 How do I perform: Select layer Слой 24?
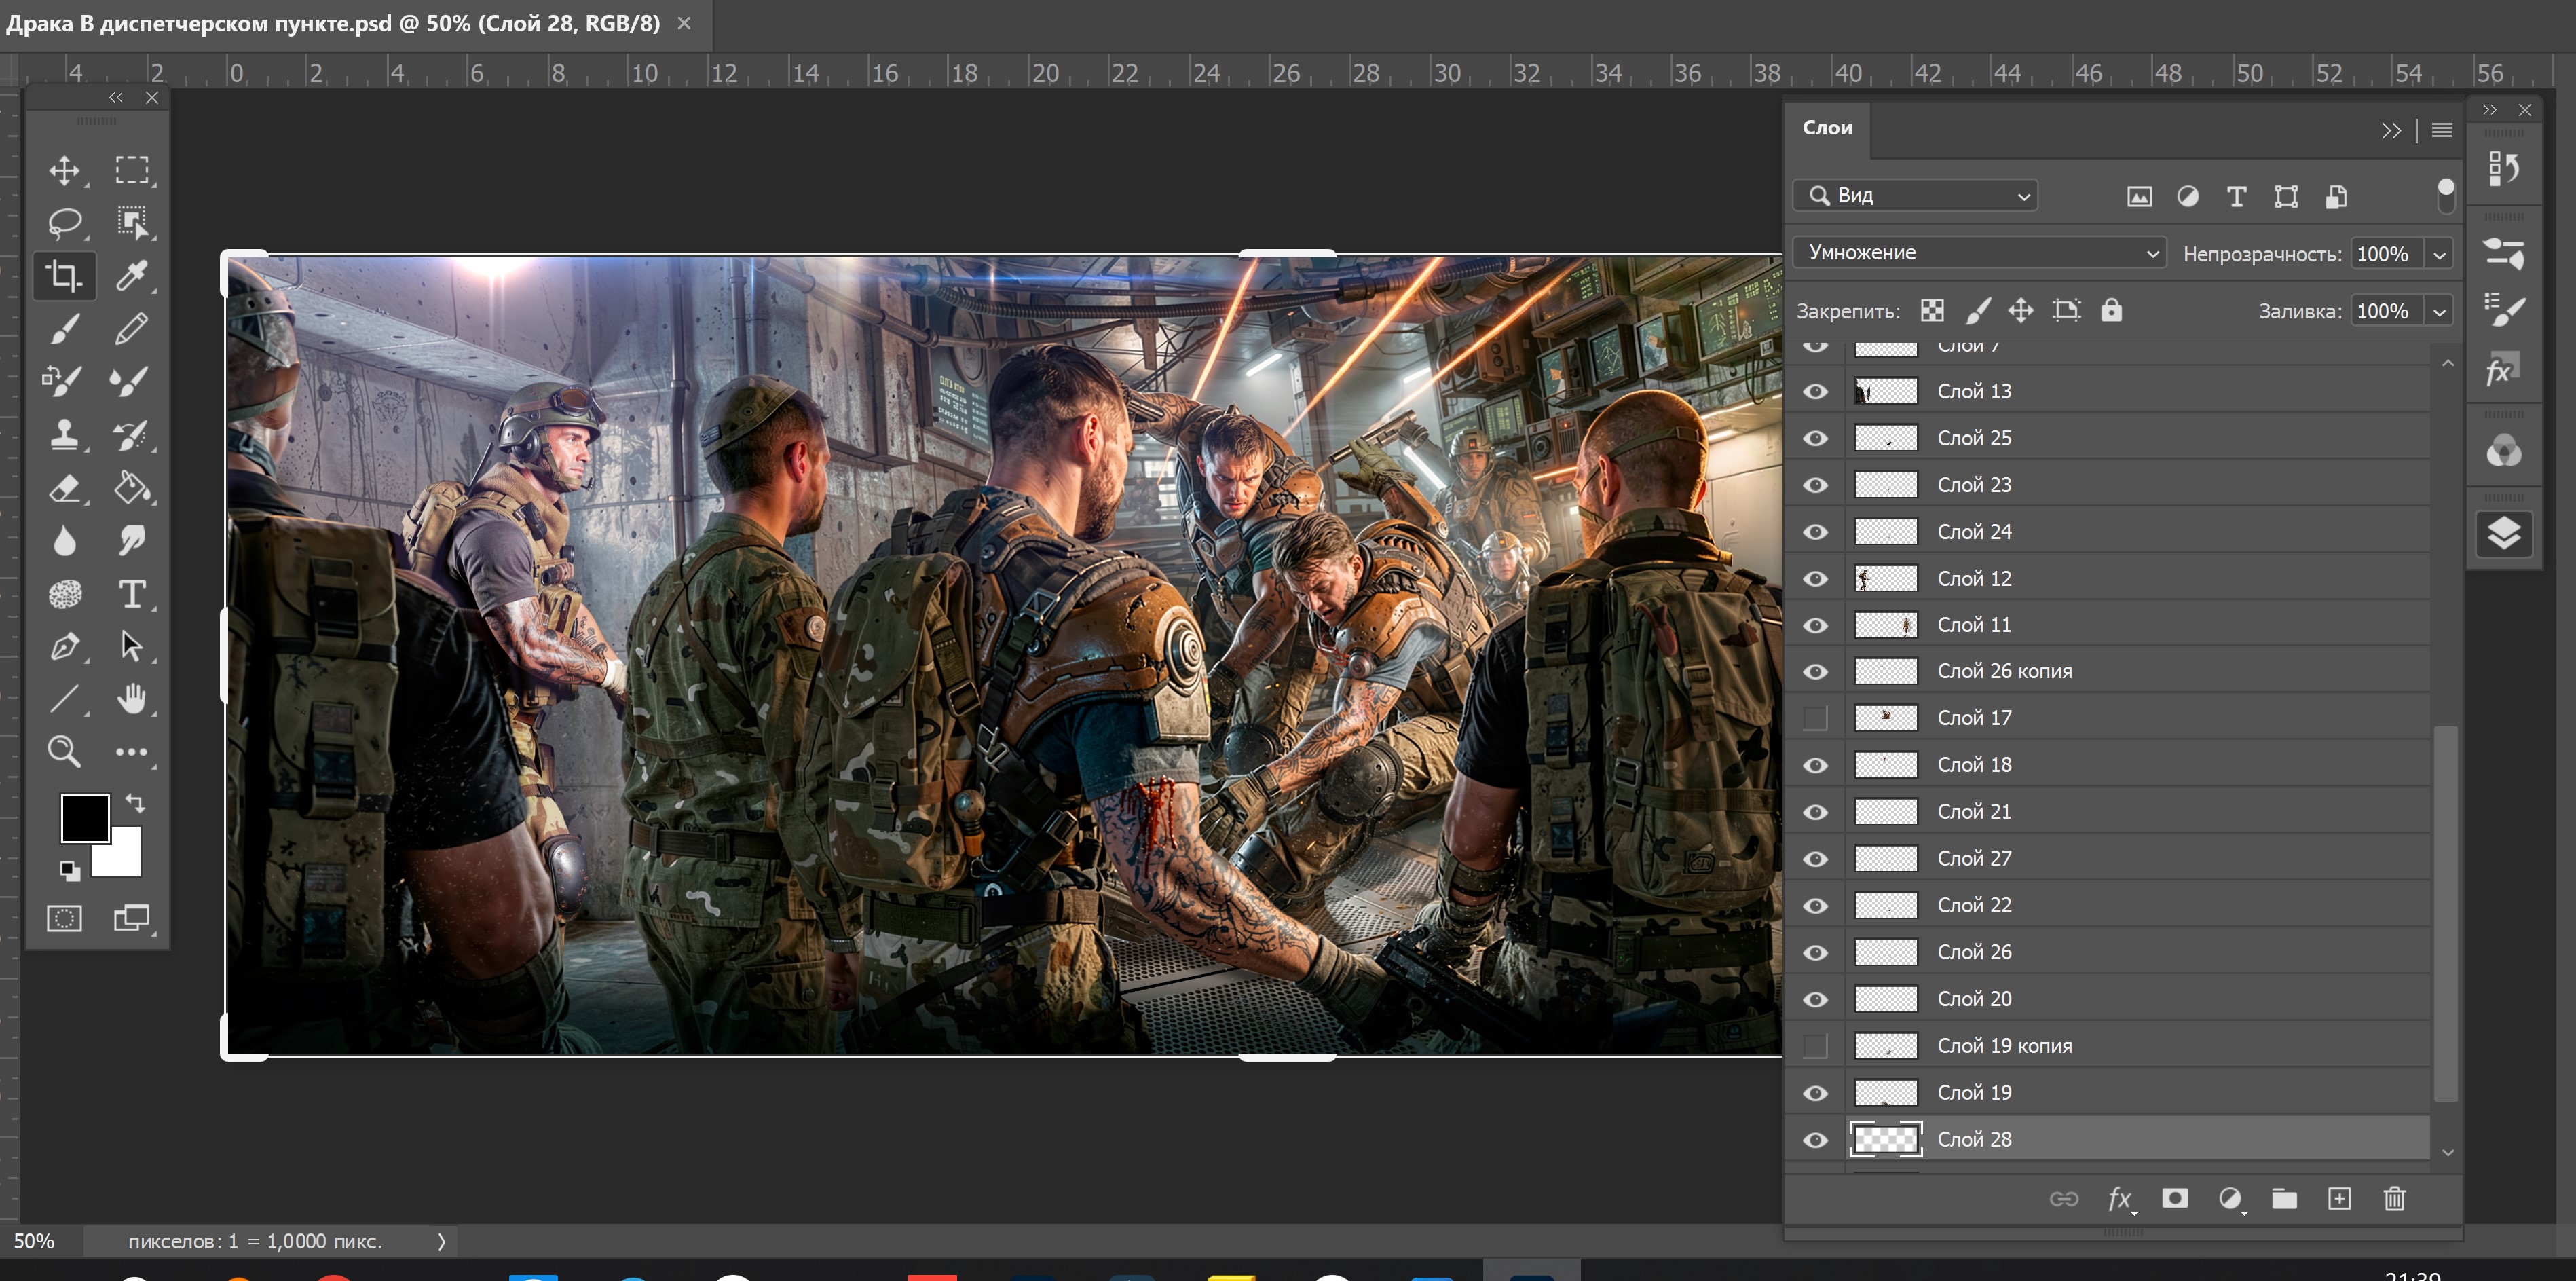(2137, 532)
